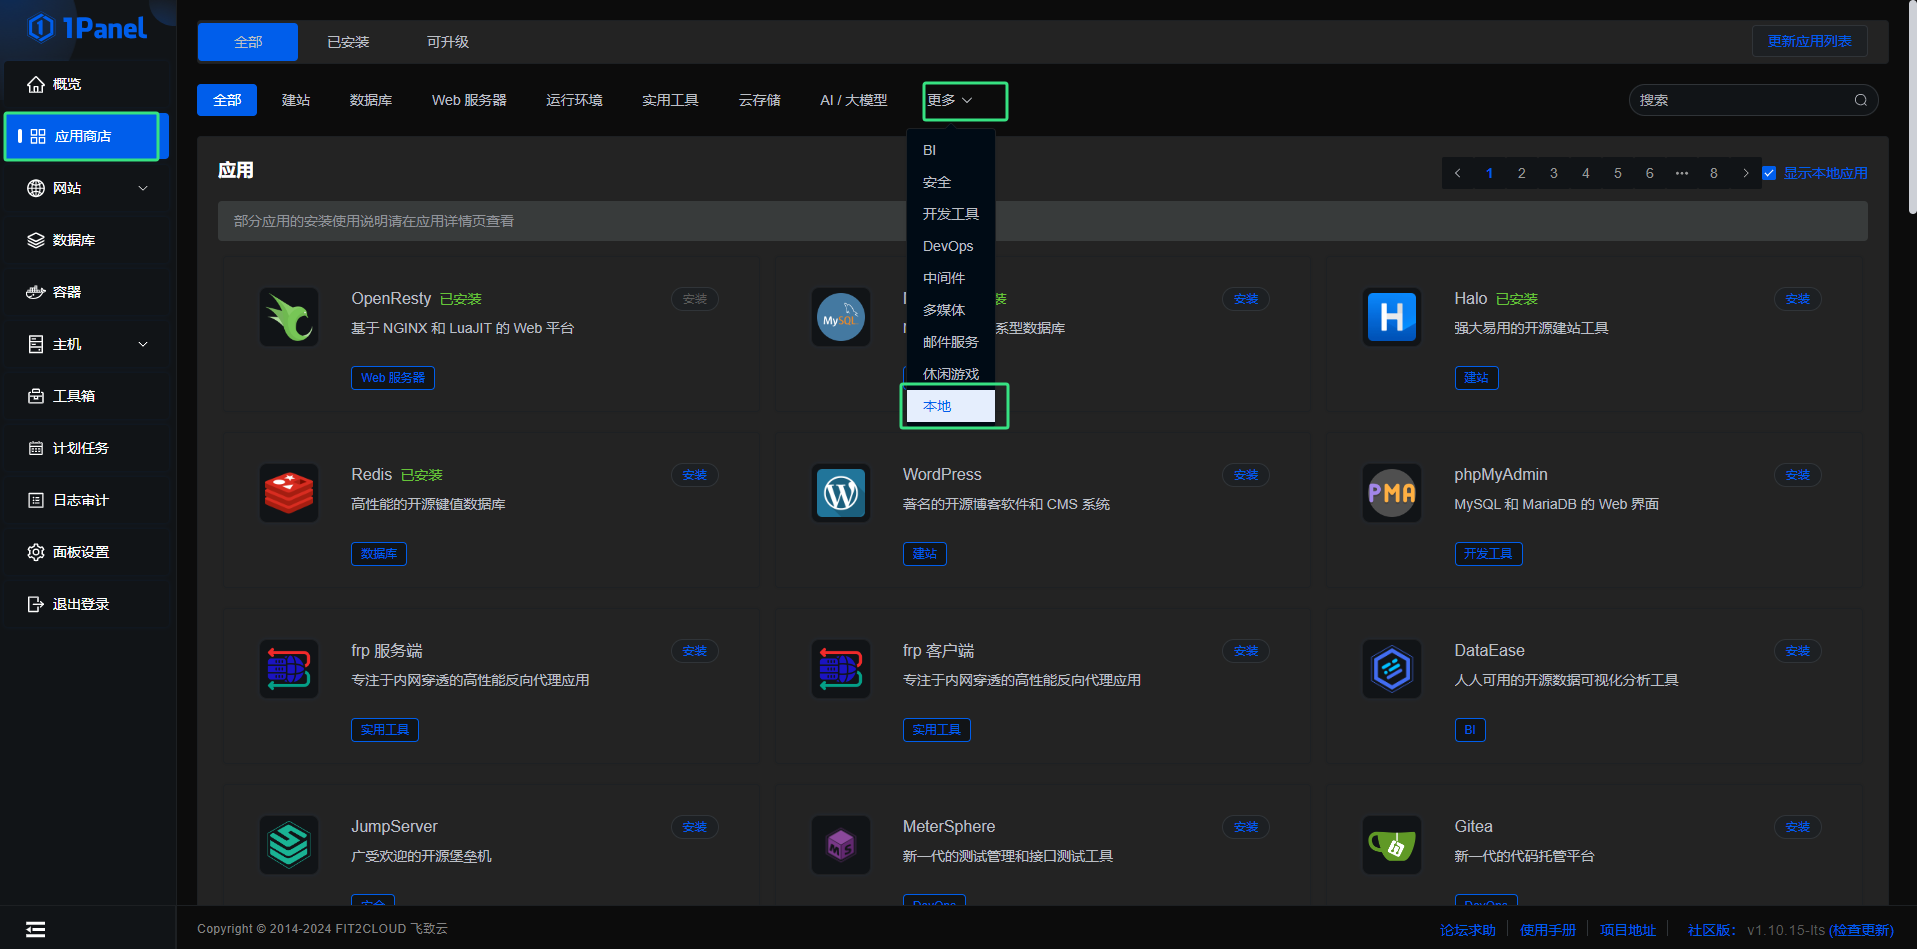Expand the 主机 sidebar submenu arrow

click(143, 344)
